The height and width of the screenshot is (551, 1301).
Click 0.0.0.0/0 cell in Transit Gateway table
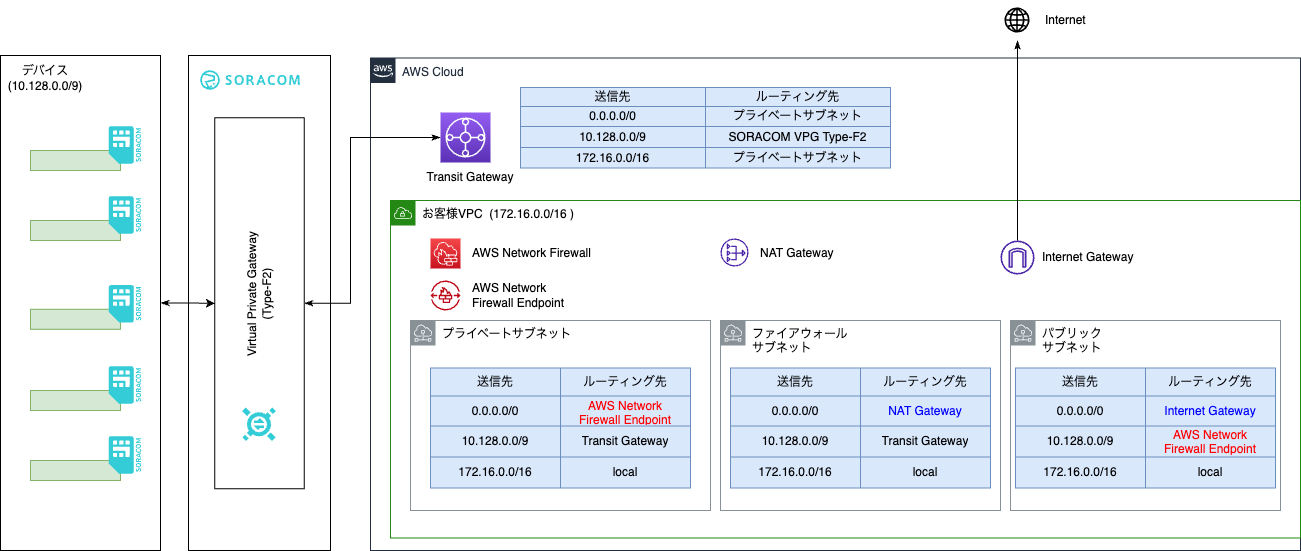[613, 116]
